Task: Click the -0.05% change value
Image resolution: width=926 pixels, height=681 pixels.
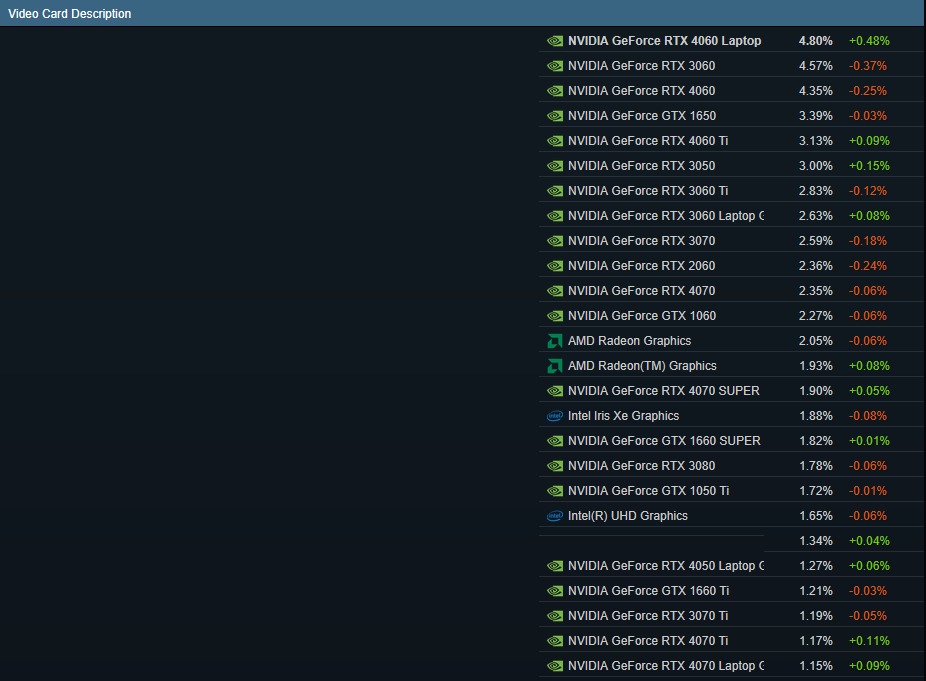Action: pyautogui.click(x=868, y=616)
